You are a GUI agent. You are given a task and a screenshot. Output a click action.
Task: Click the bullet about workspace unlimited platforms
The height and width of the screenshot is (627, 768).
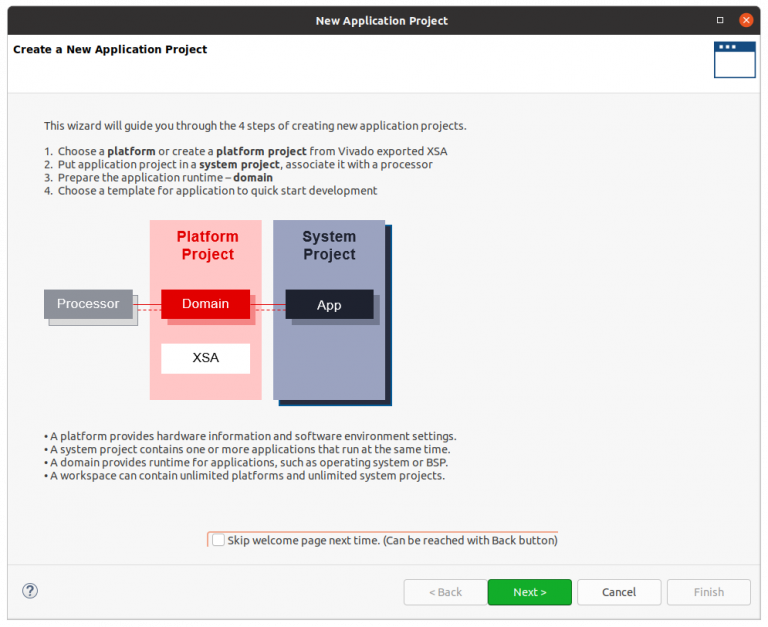click(247, 475)
